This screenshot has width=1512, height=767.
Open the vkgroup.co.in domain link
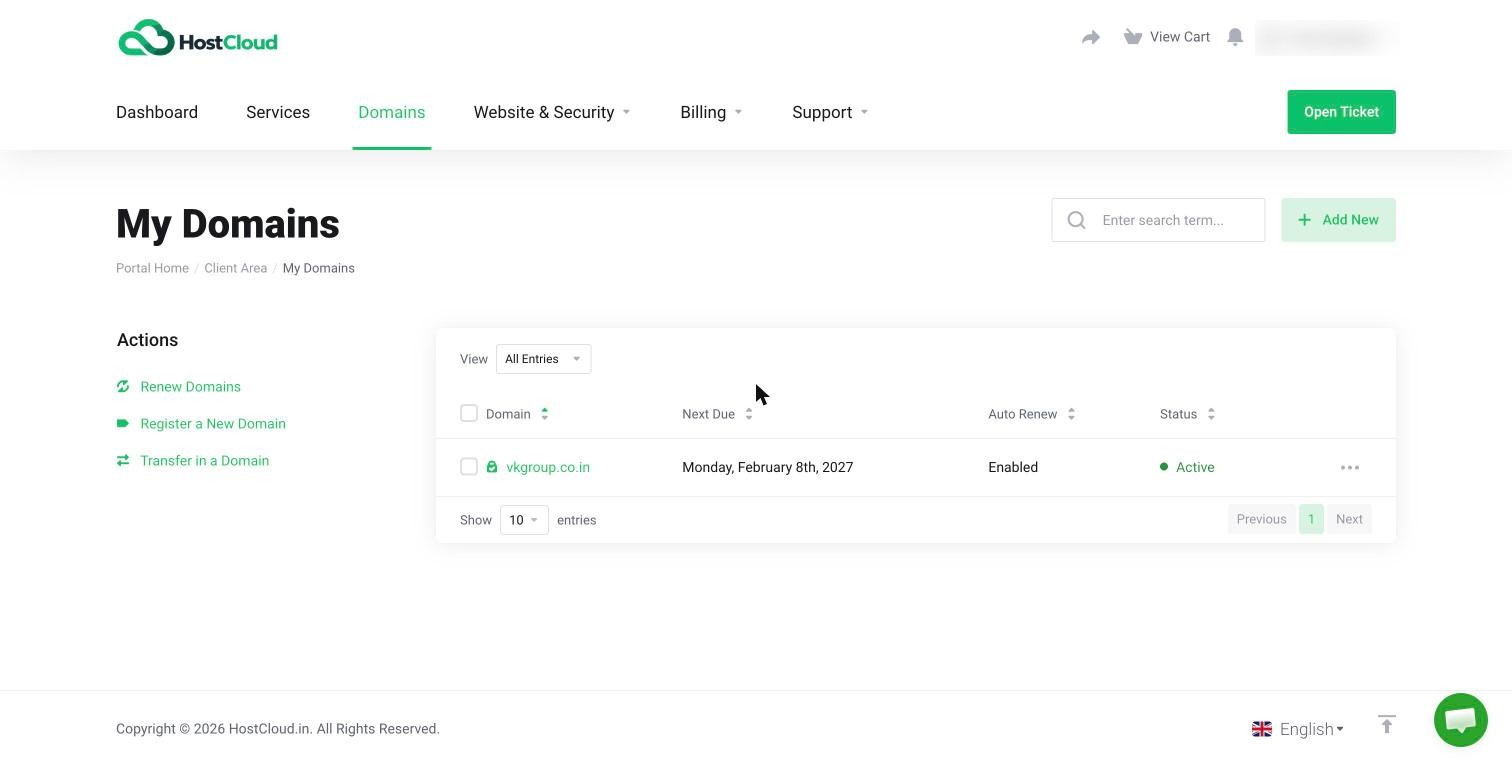coord(548,467)
